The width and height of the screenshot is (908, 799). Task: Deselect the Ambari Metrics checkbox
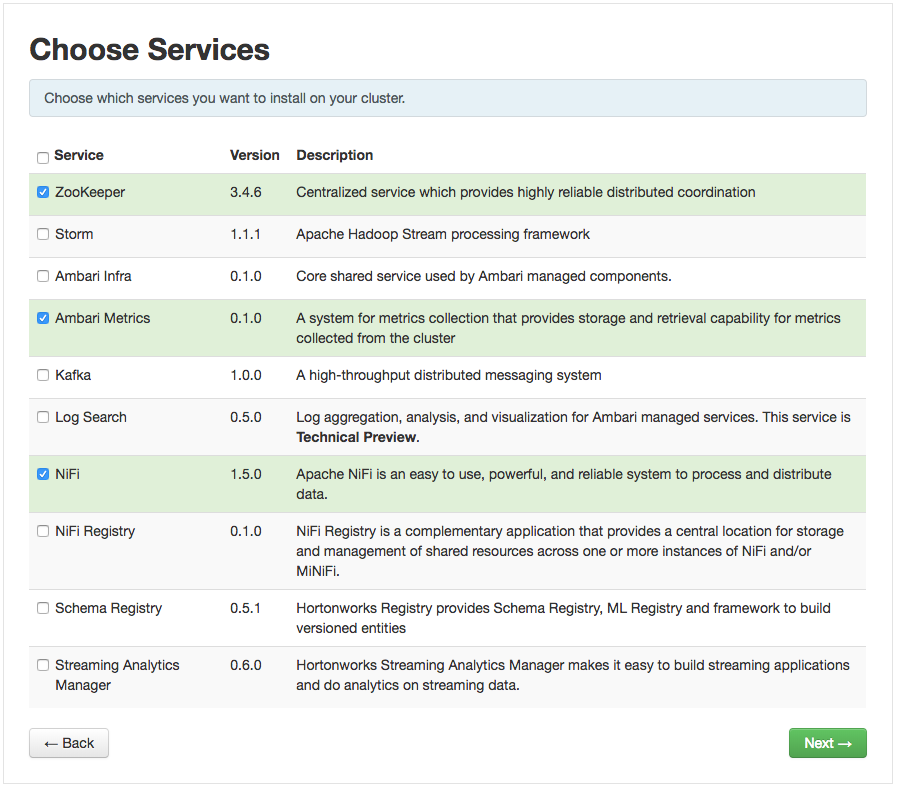click(43, 318)
